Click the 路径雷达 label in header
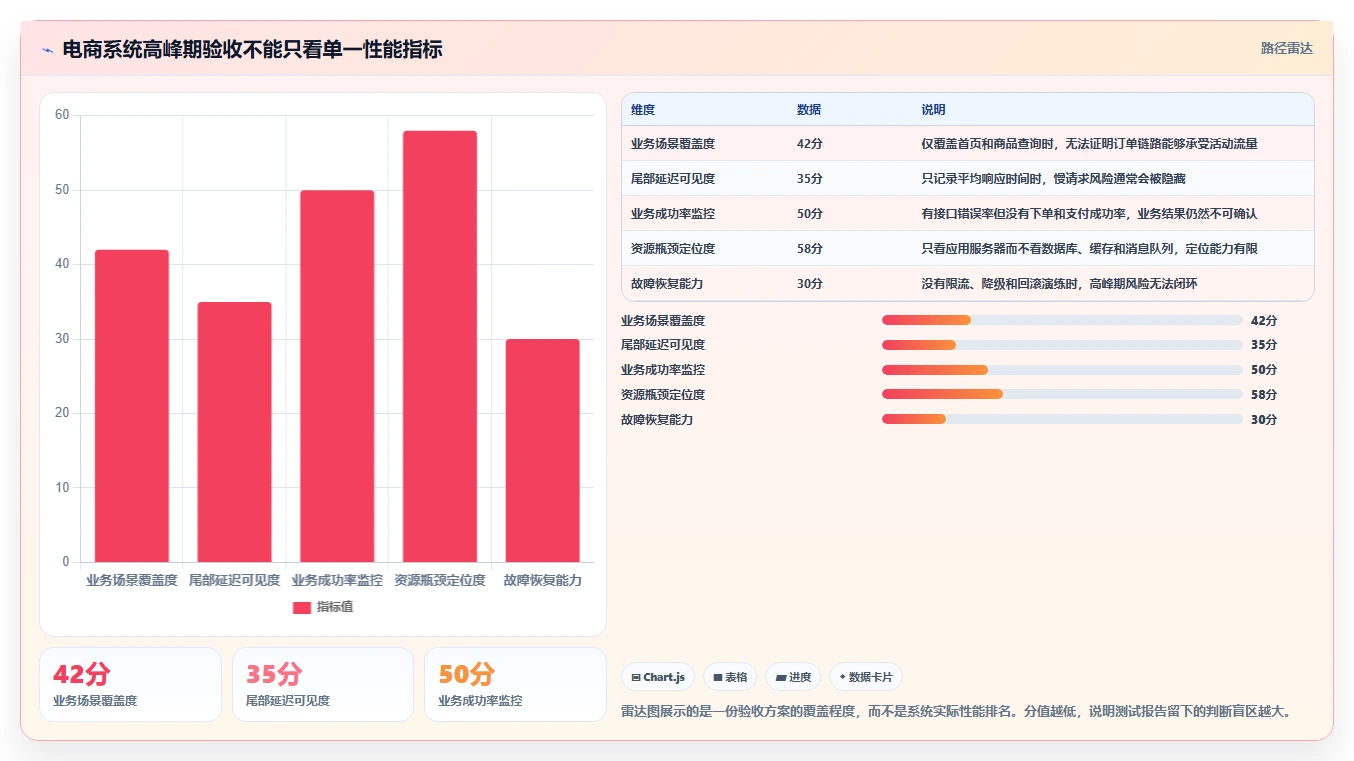The width and height of the screenshot is (1354, 761). tap(1286, 48)
